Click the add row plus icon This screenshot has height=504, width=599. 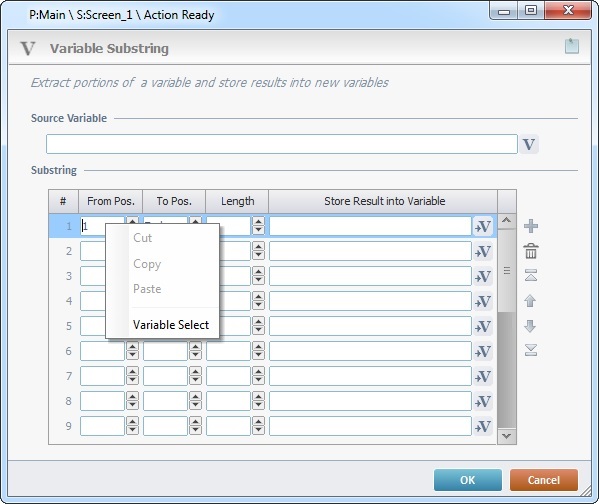(x=531, y=226)
